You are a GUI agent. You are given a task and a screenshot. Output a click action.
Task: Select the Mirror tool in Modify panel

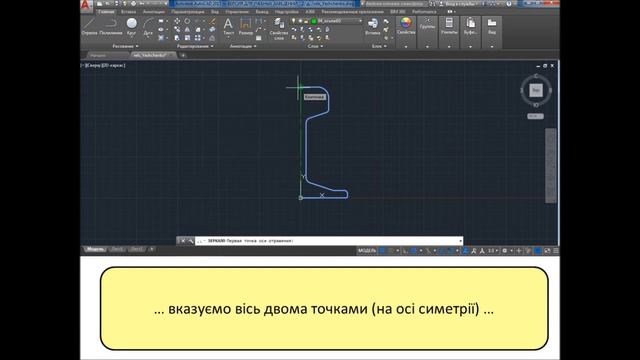(x=187, y=29)
